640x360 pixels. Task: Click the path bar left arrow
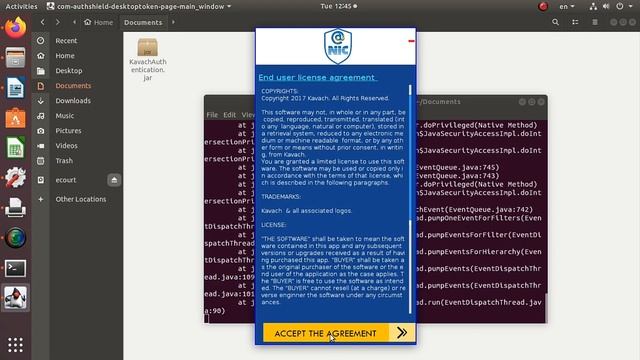(x=74, y=22)
